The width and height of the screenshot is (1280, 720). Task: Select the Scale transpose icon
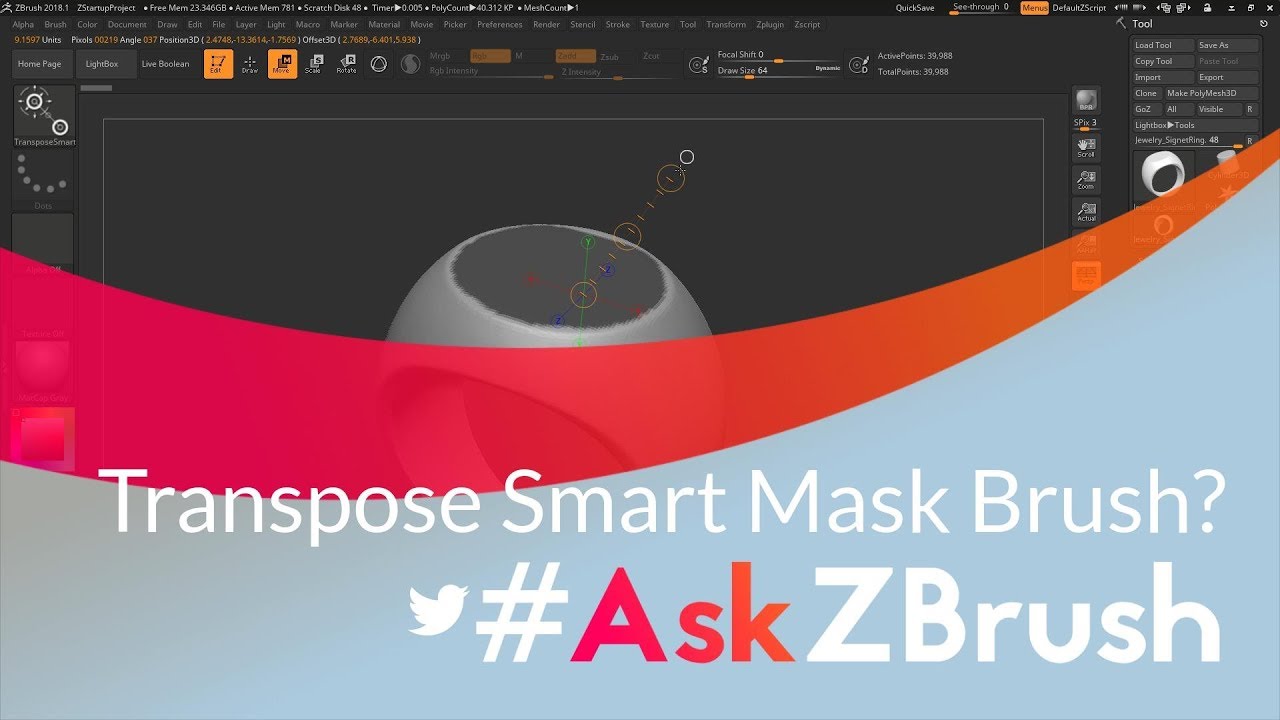[x=314, y=64]
